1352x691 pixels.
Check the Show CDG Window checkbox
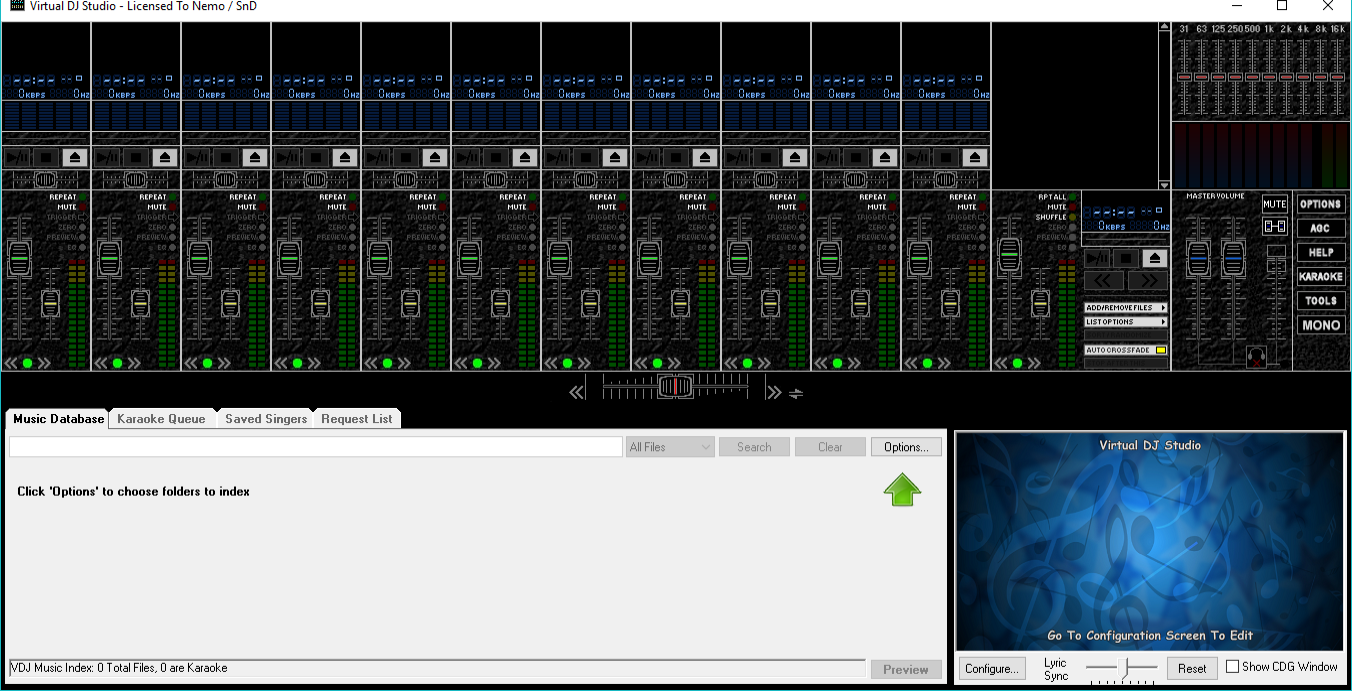point(1233,666)
